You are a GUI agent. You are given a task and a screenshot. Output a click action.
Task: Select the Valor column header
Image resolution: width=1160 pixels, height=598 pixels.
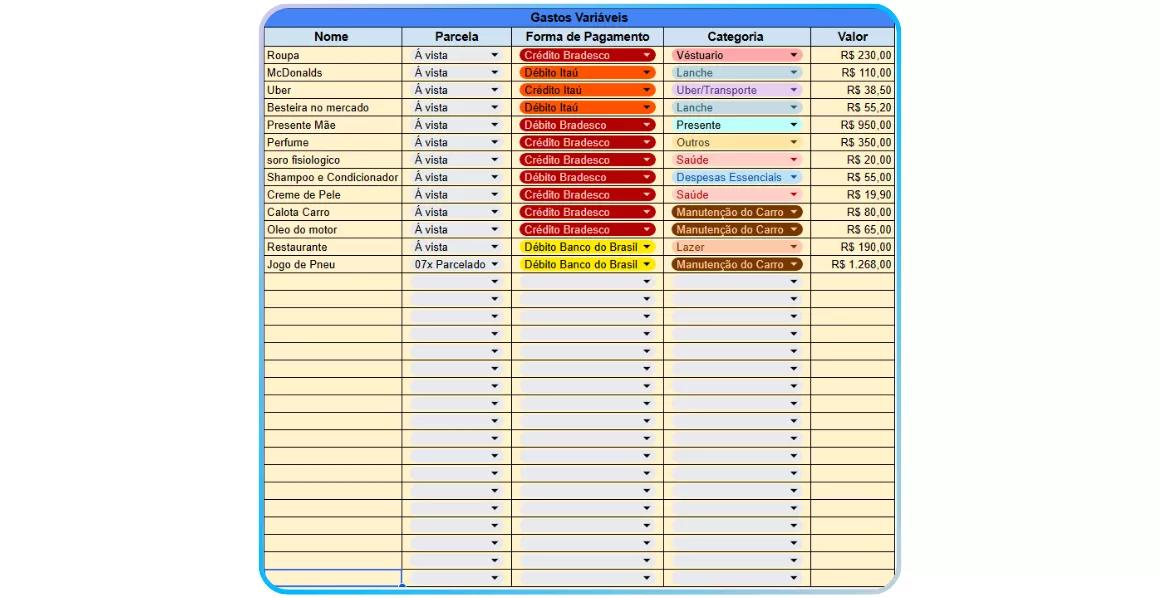852,37
